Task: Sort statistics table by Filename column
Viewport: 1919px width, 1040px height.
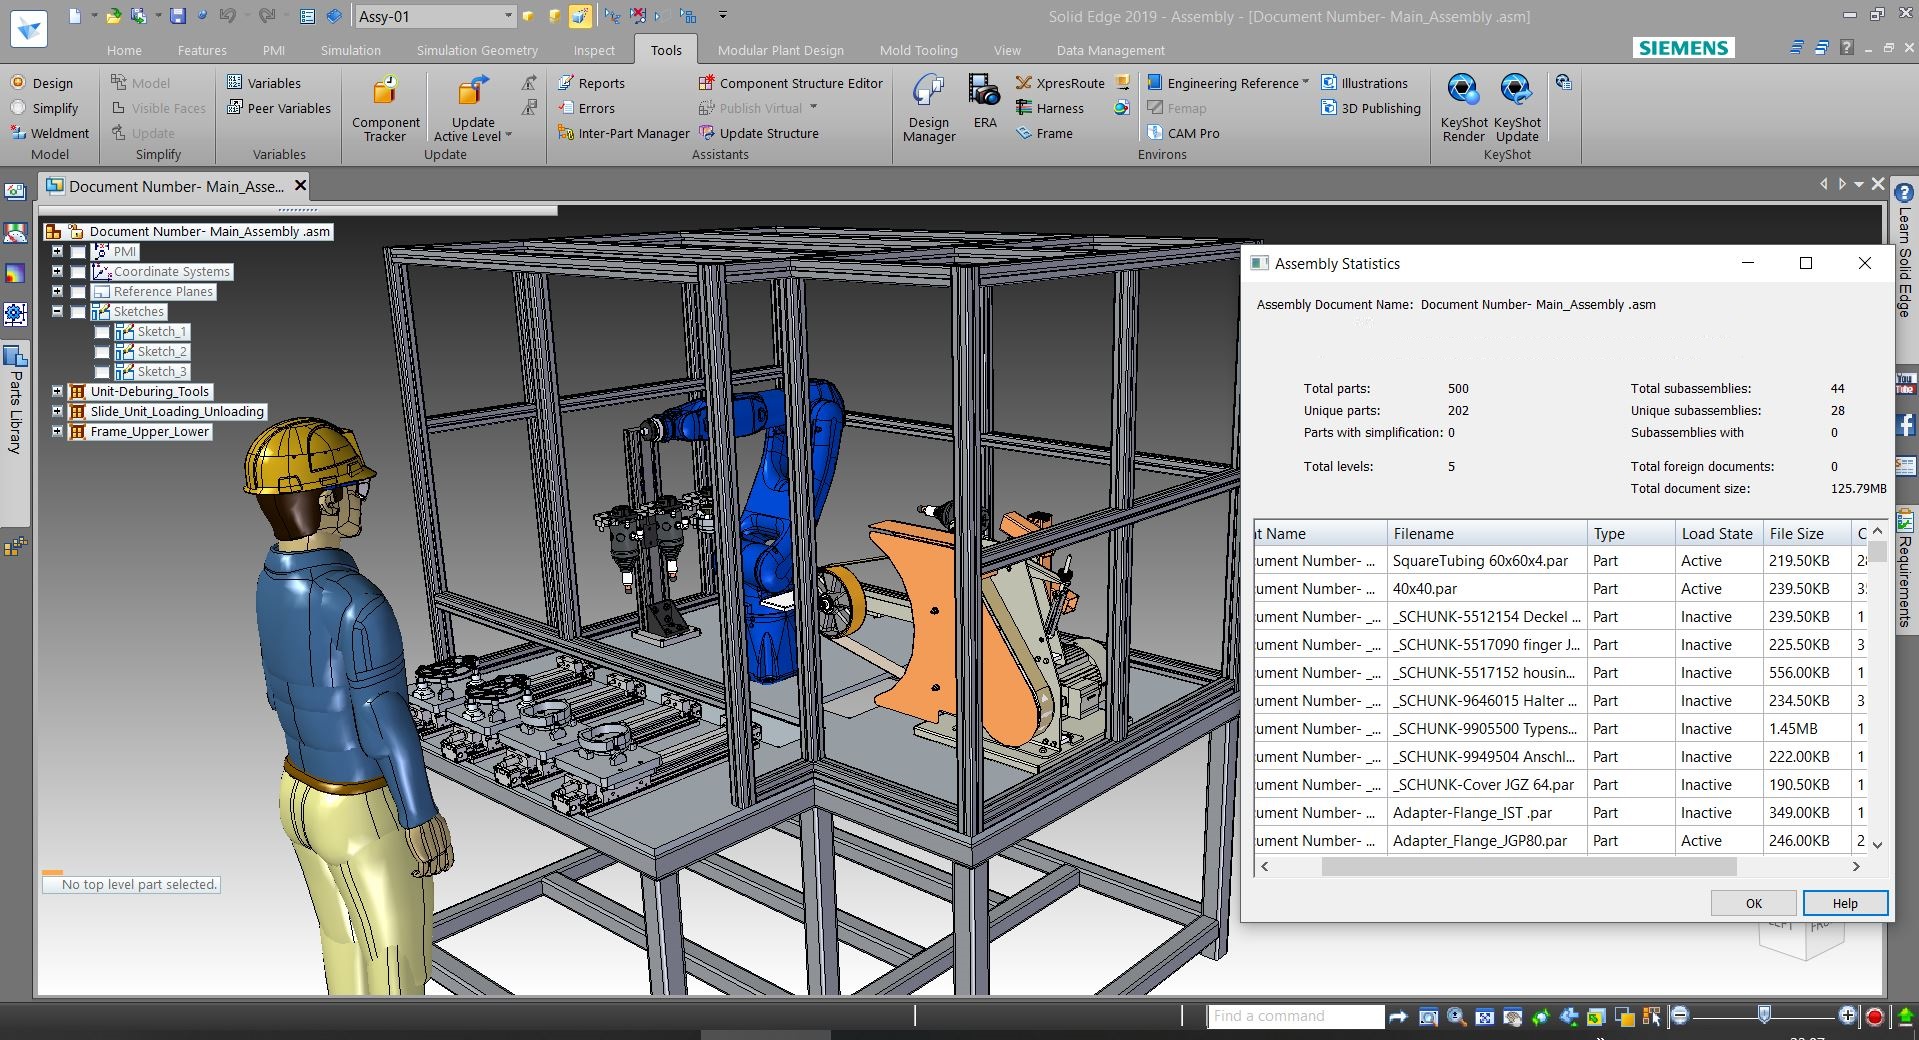Action: 1487,533
